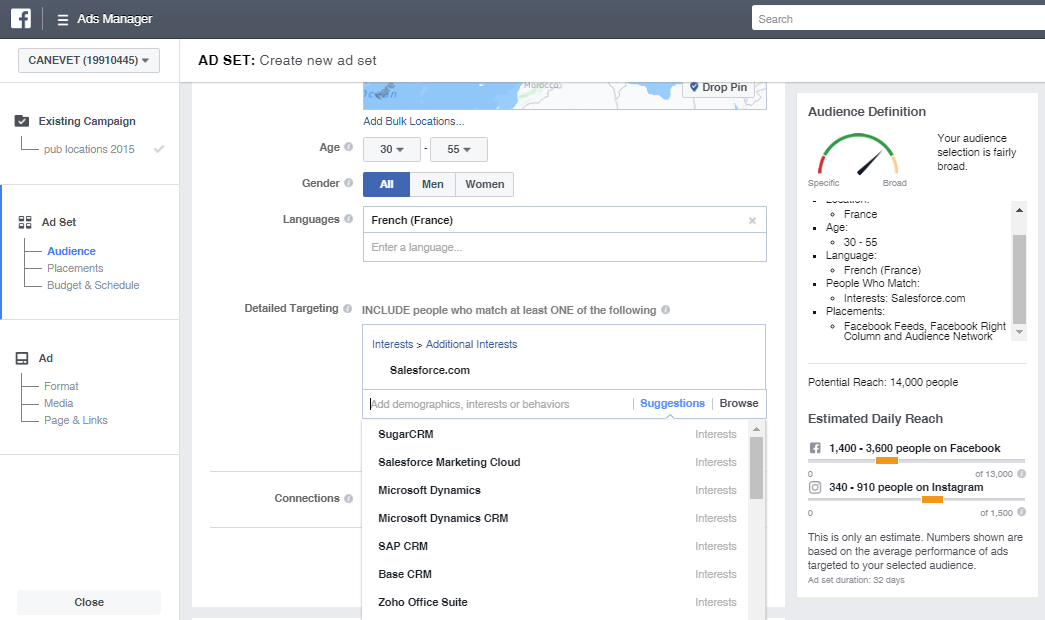Show the Age info tooltip icon

(x=349, y=147)
